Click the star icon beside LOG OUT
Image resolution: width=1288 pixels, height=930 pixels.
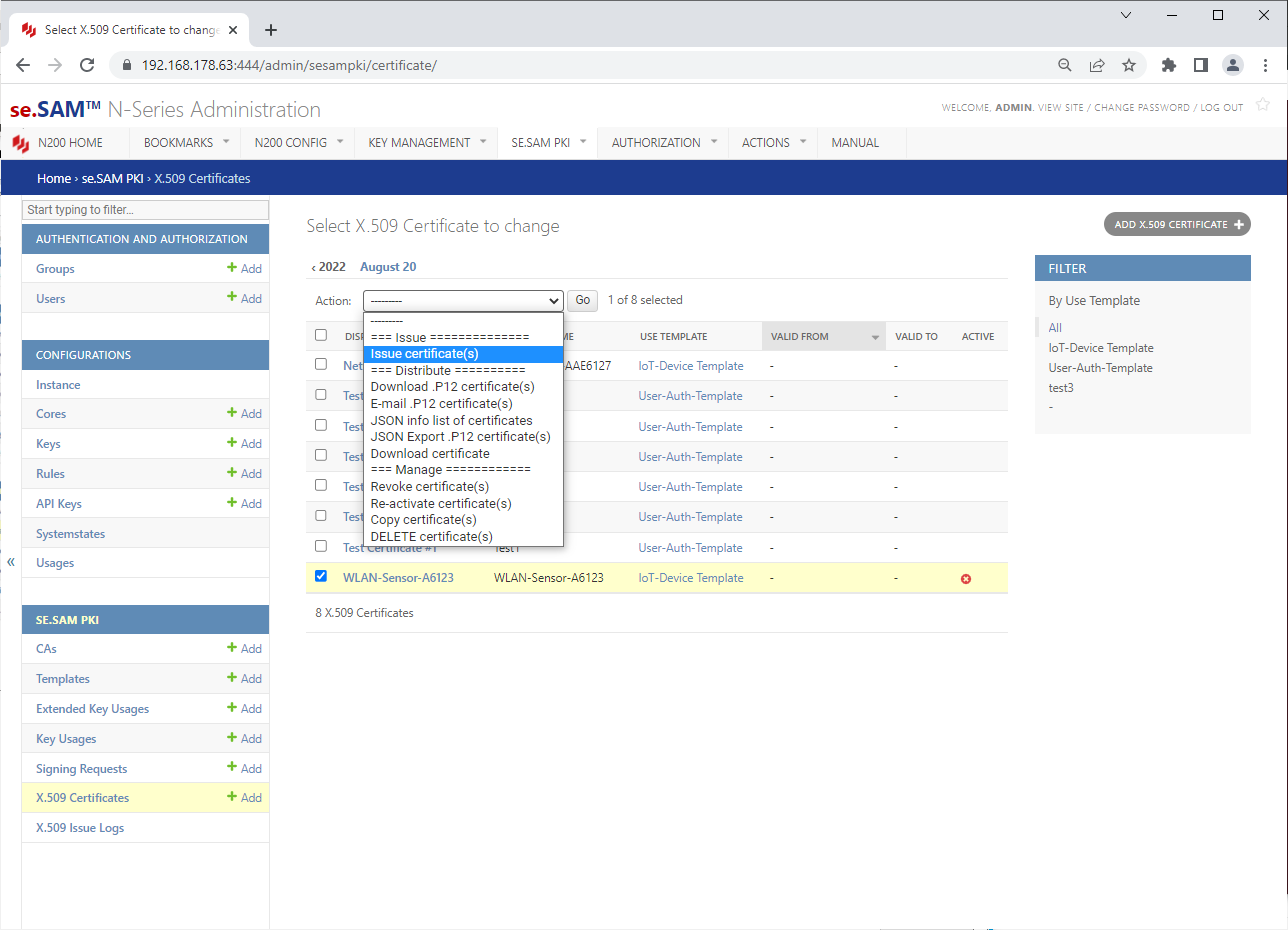click(1263, 104)
